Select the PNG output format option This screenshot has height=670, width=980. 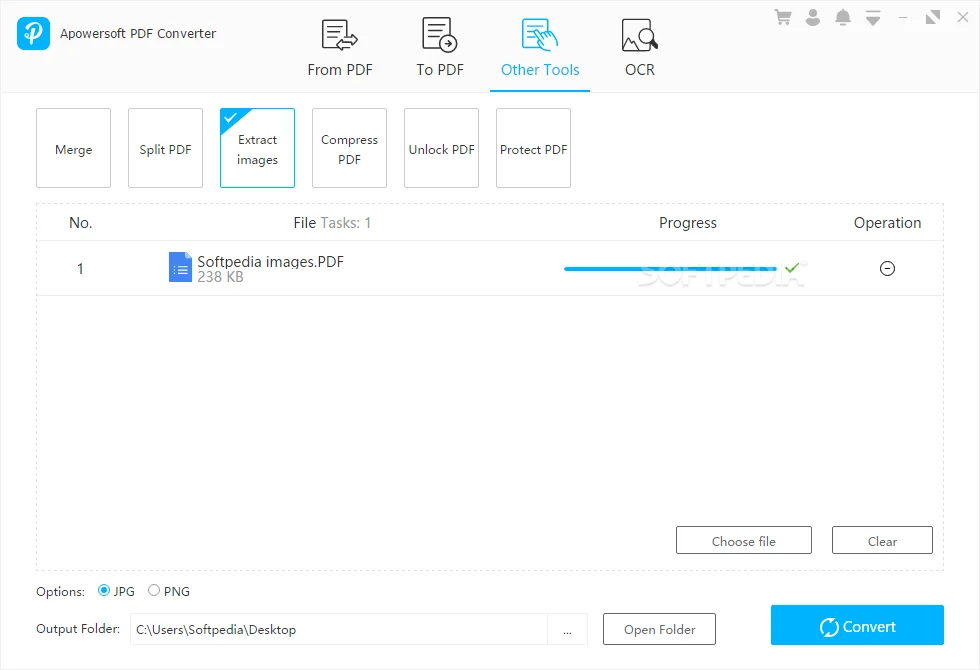point(169,591)
